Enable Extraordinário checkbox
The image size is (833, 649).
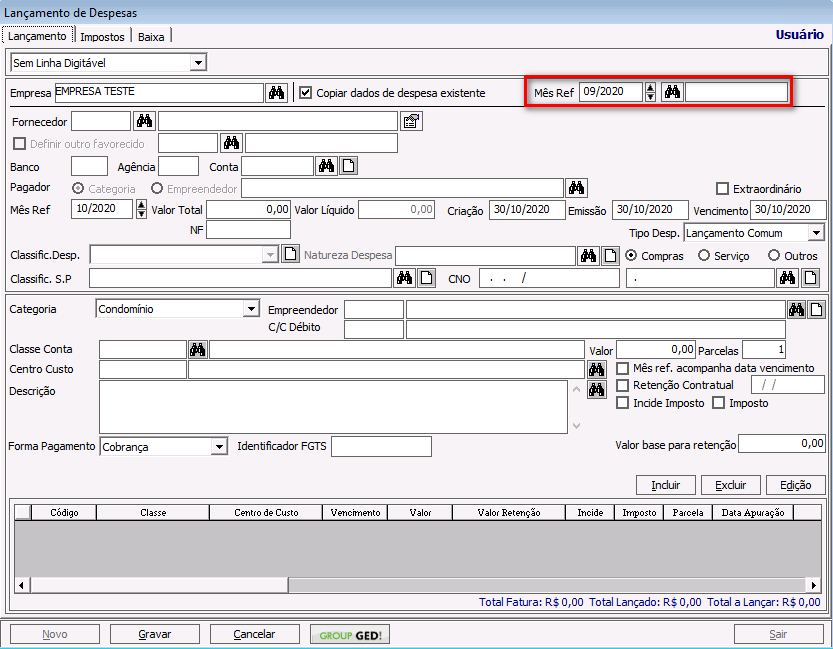[722, 189]
